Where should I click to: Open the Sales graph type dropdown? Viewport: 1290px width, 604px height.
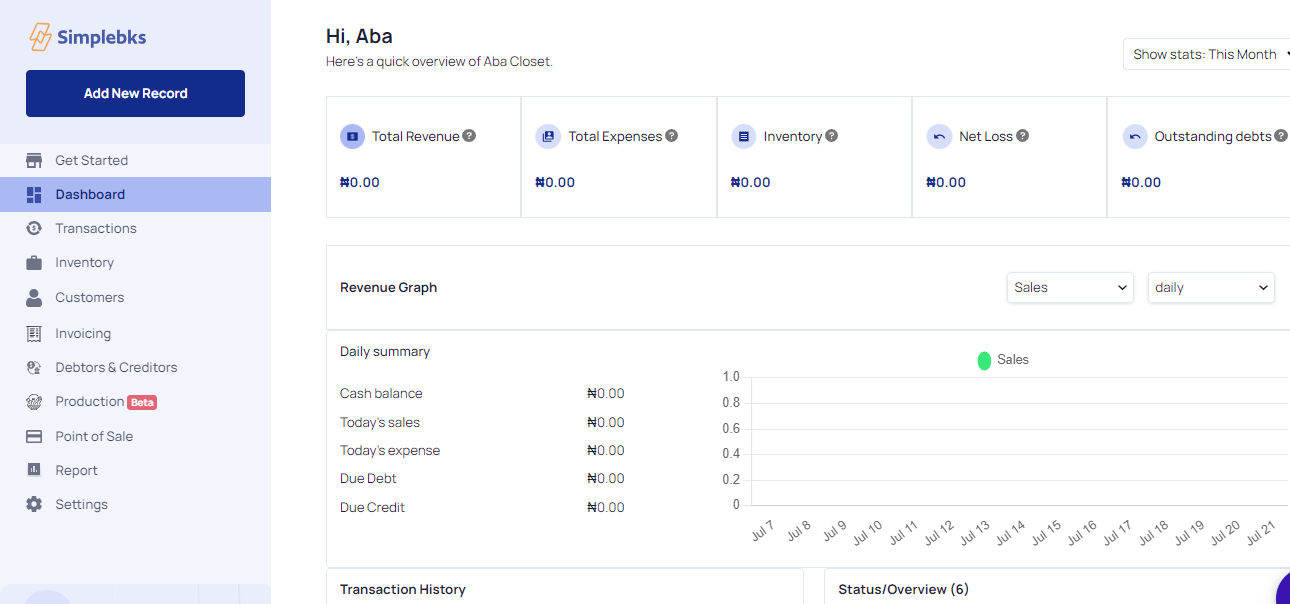coord(1069,288)
